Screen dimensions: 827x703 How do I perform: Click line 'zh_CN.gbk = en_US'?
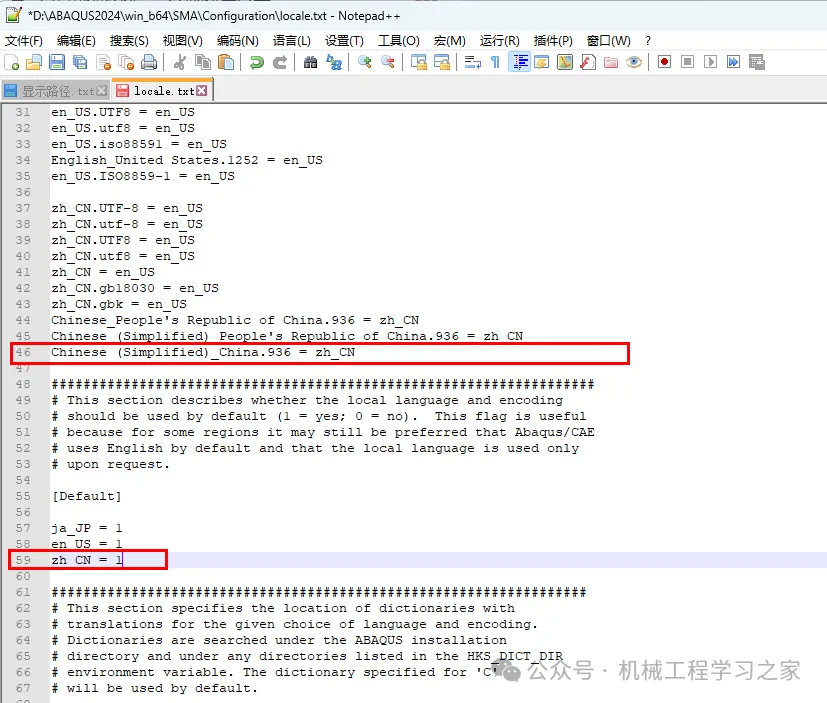[x=119, y=304]
